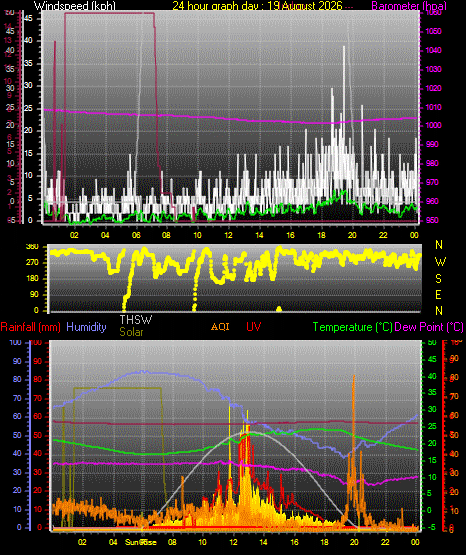Click hour 10 under the temperature graph
This screenshot has width=466, height=555.
pos(202,542)
